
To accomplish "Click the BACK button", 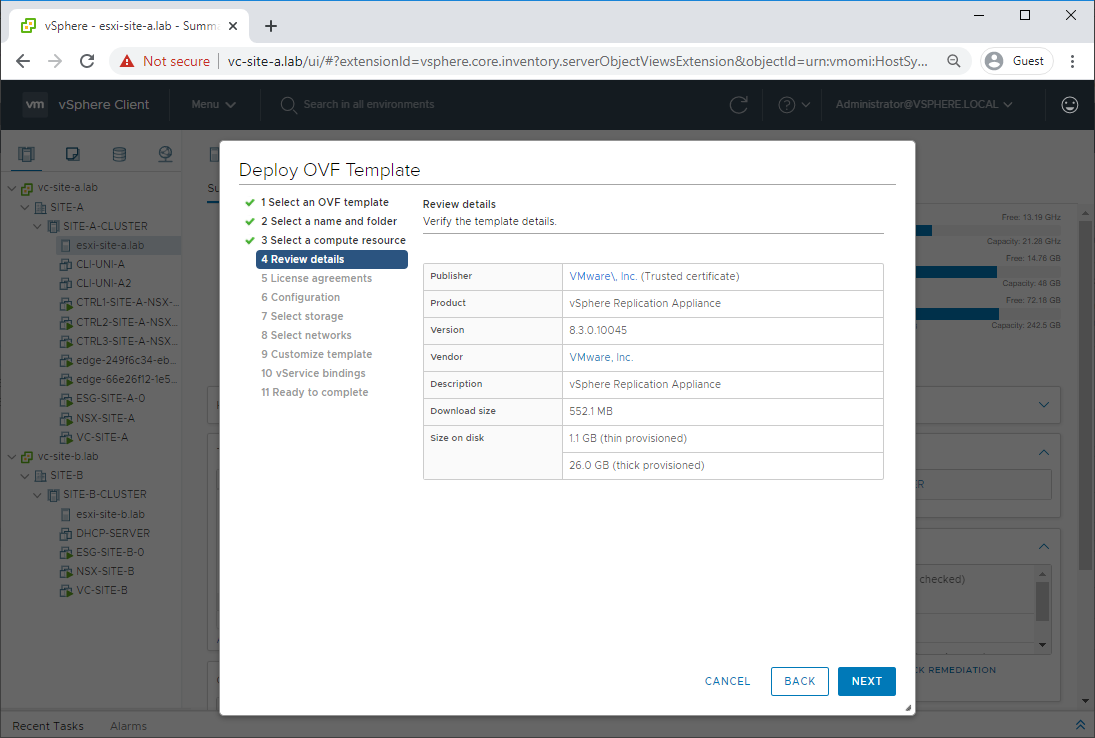I will [800, 681].
